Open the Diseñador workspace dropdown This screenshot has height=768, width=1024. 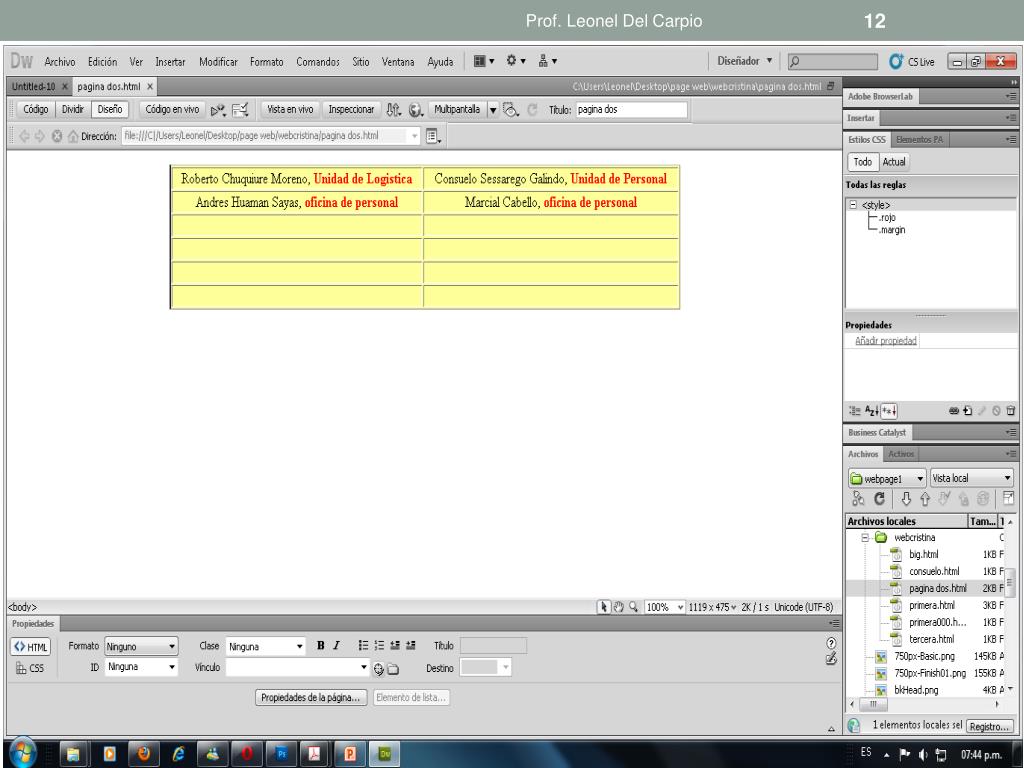744,61
